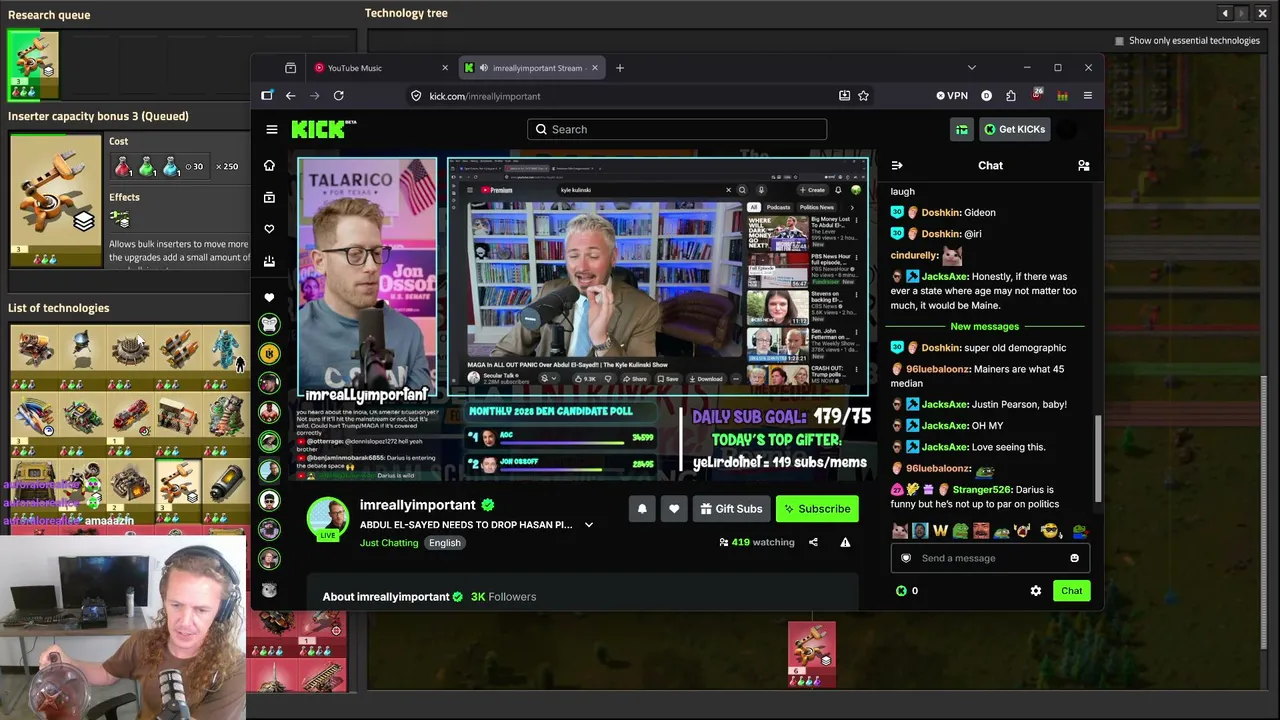Open the tab list icon left of YouTube Music tab
Image resolution: width=1280 pixels, height=720 pixels.
pos(290,68)
